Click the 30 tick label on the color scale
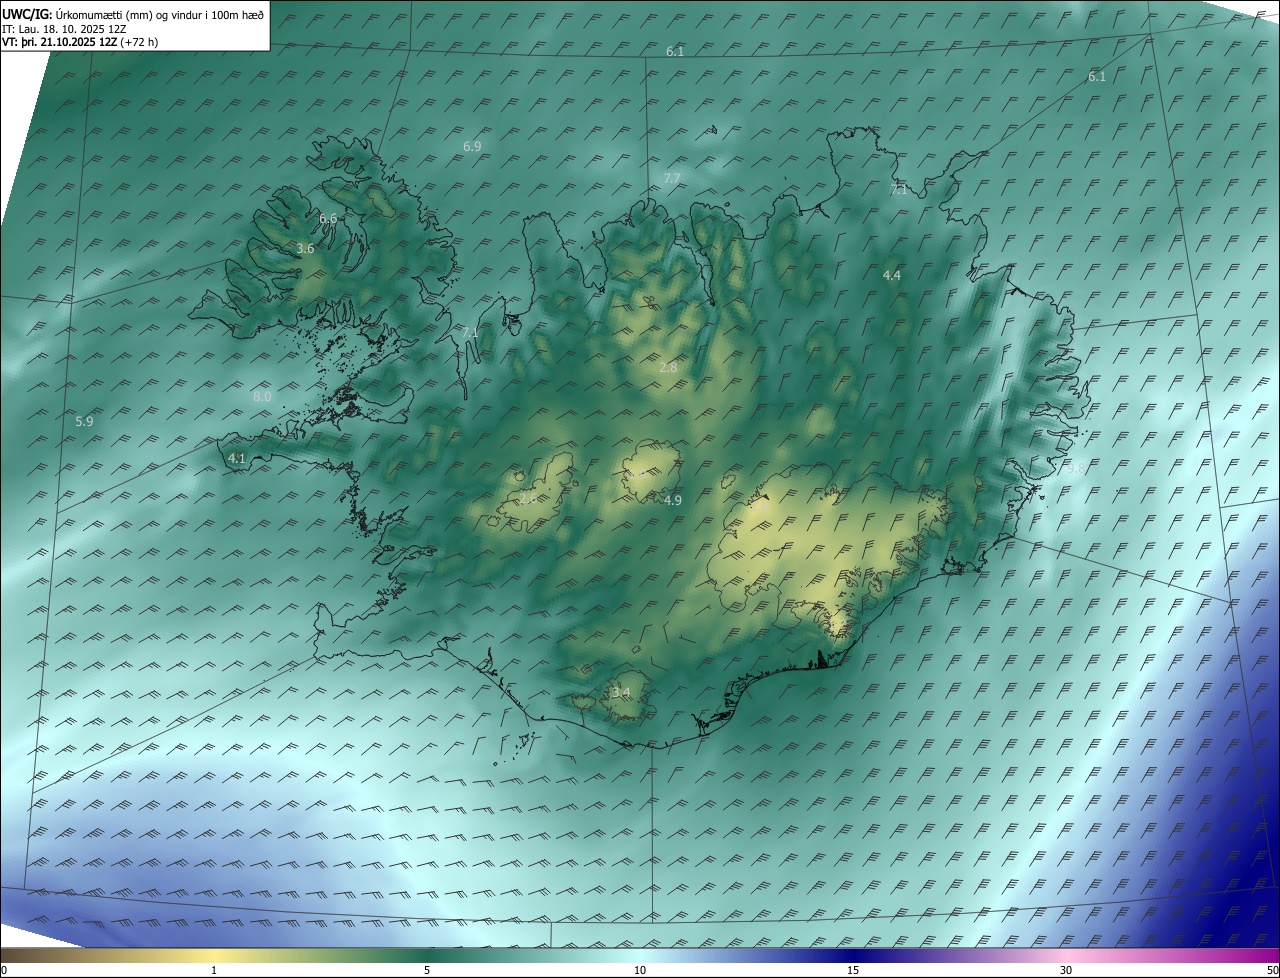1280x978 pixels. click(x=1066, y=970)
